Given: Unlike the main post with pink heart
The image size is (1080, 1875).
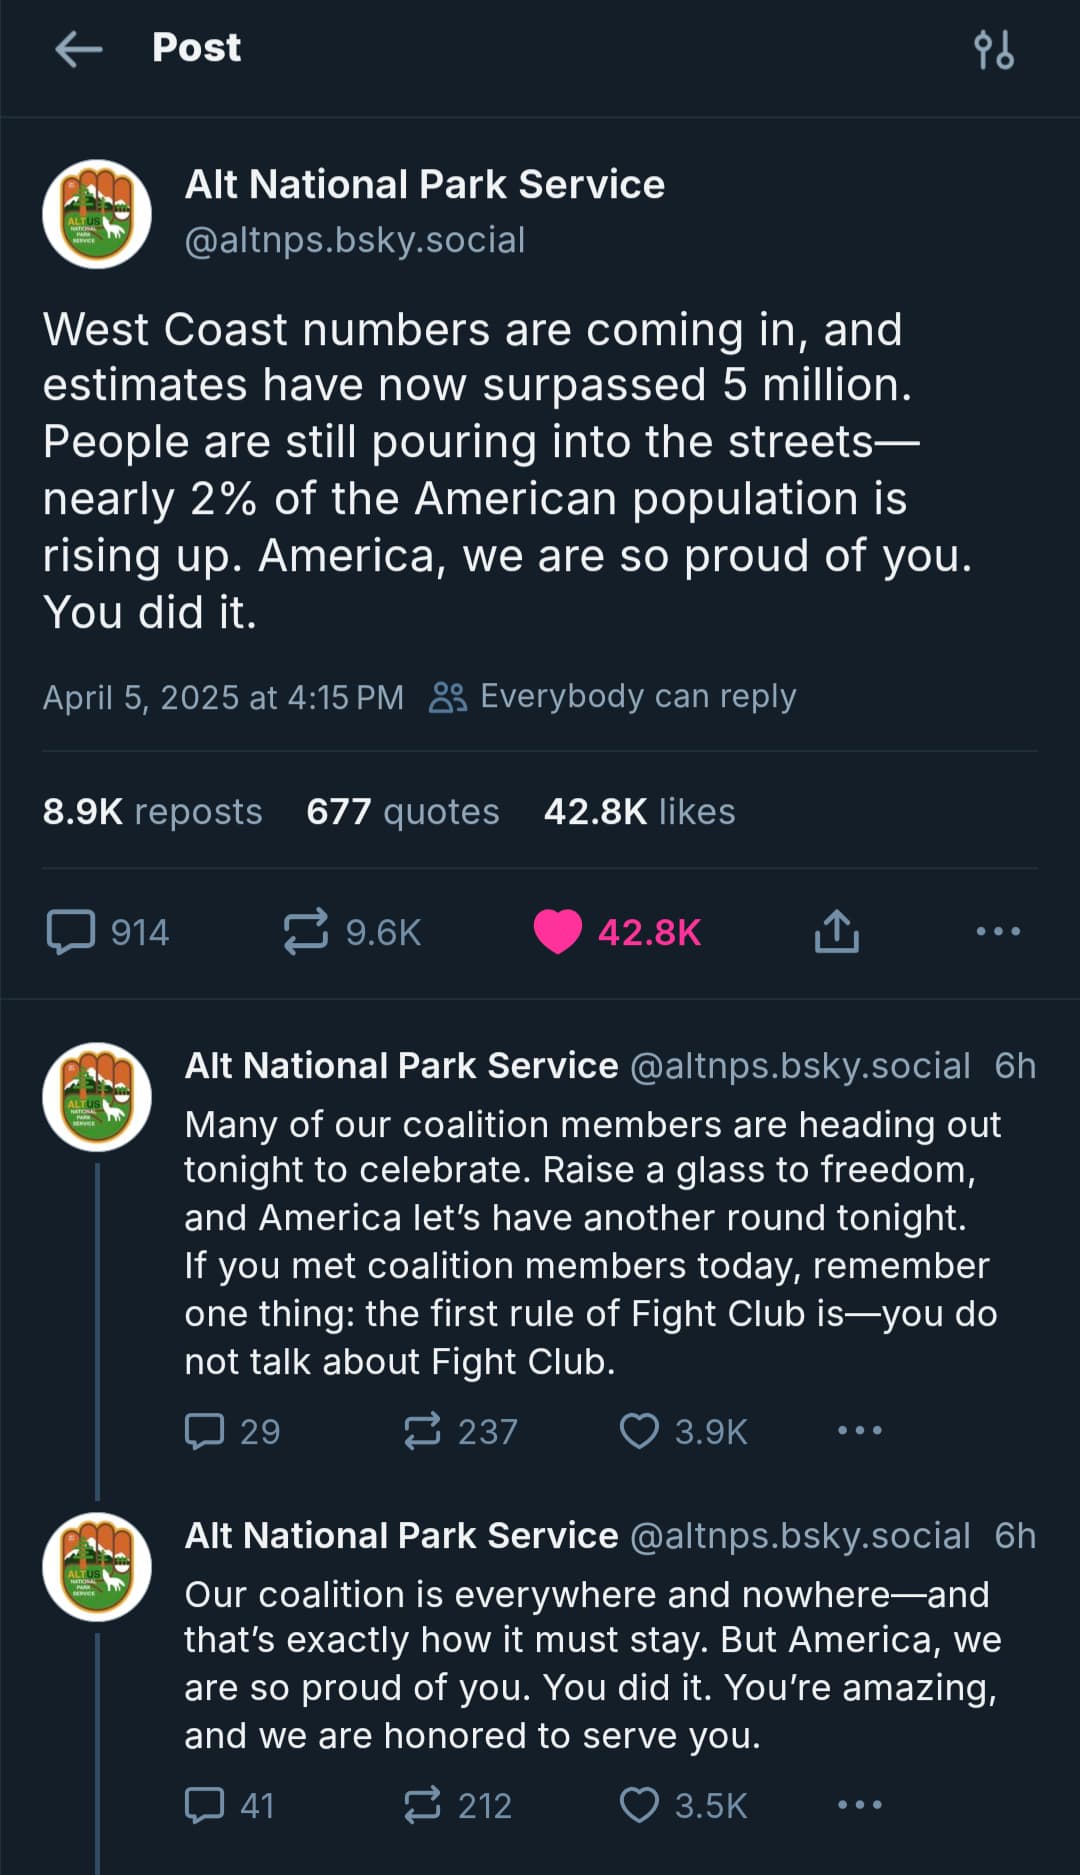Looking at the screenshot, I should coord(557,932).
